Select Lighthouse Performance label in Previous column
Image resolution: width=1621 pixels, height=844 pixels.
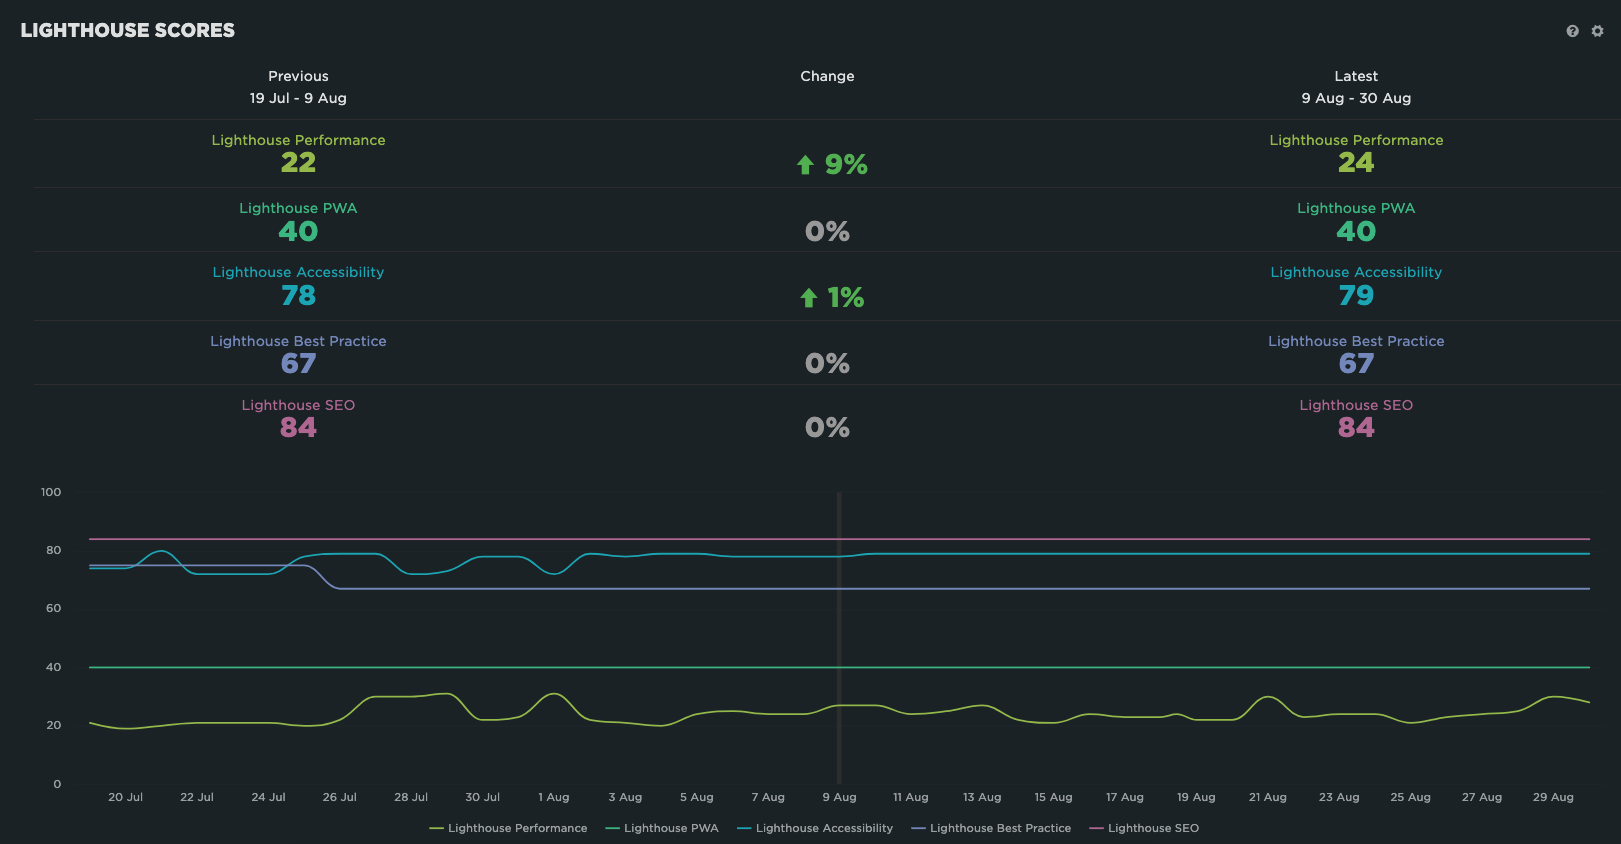pyautogui.click(x=298, y=140)
